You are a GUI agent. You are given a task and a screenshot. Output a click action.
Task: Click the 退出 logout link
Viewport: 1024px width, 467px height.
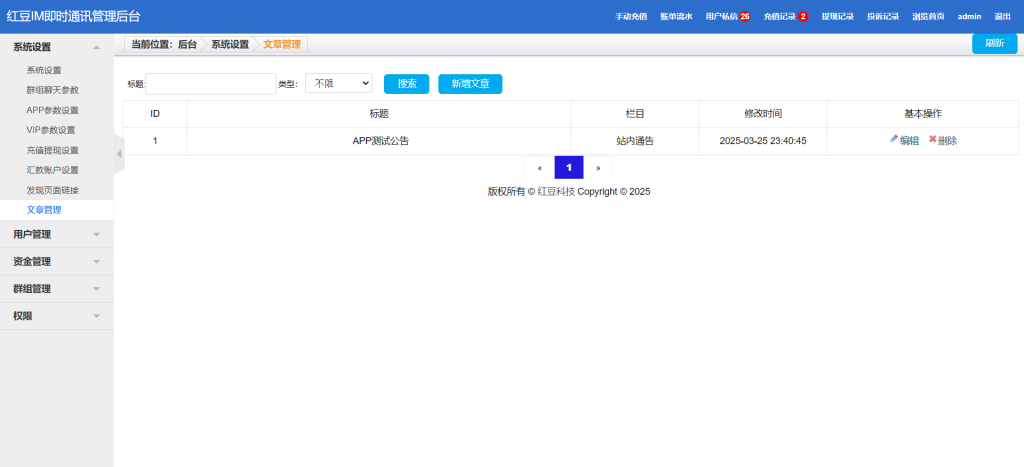point(1002,17)
